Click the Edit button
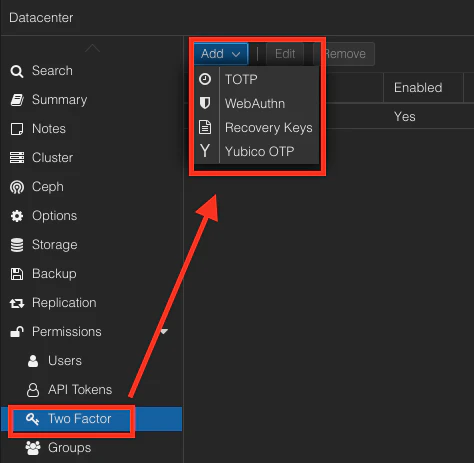This screenshot has height=463, width=474. coord(285,54)
